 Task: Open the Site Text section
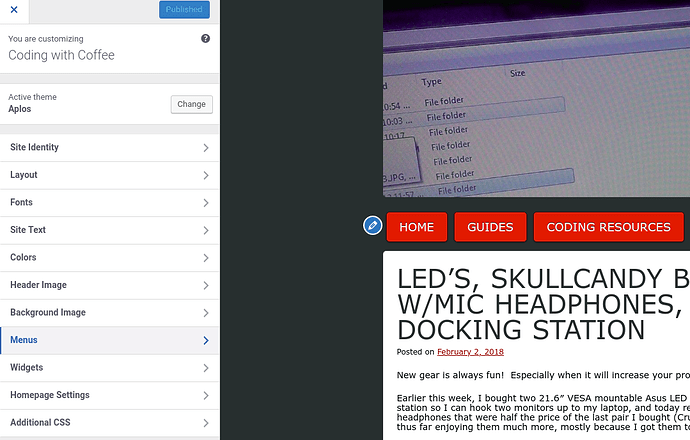tap(110, 230)
